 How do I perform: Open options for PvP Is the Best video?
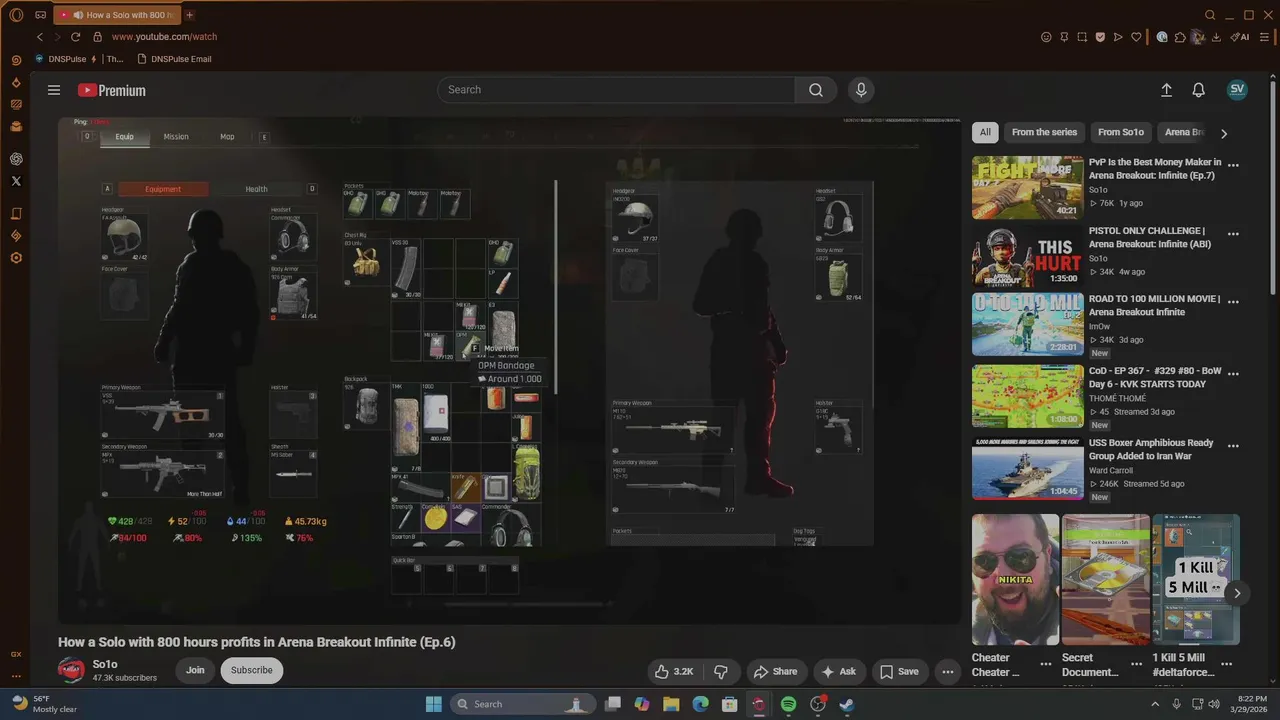[1233, 166]
